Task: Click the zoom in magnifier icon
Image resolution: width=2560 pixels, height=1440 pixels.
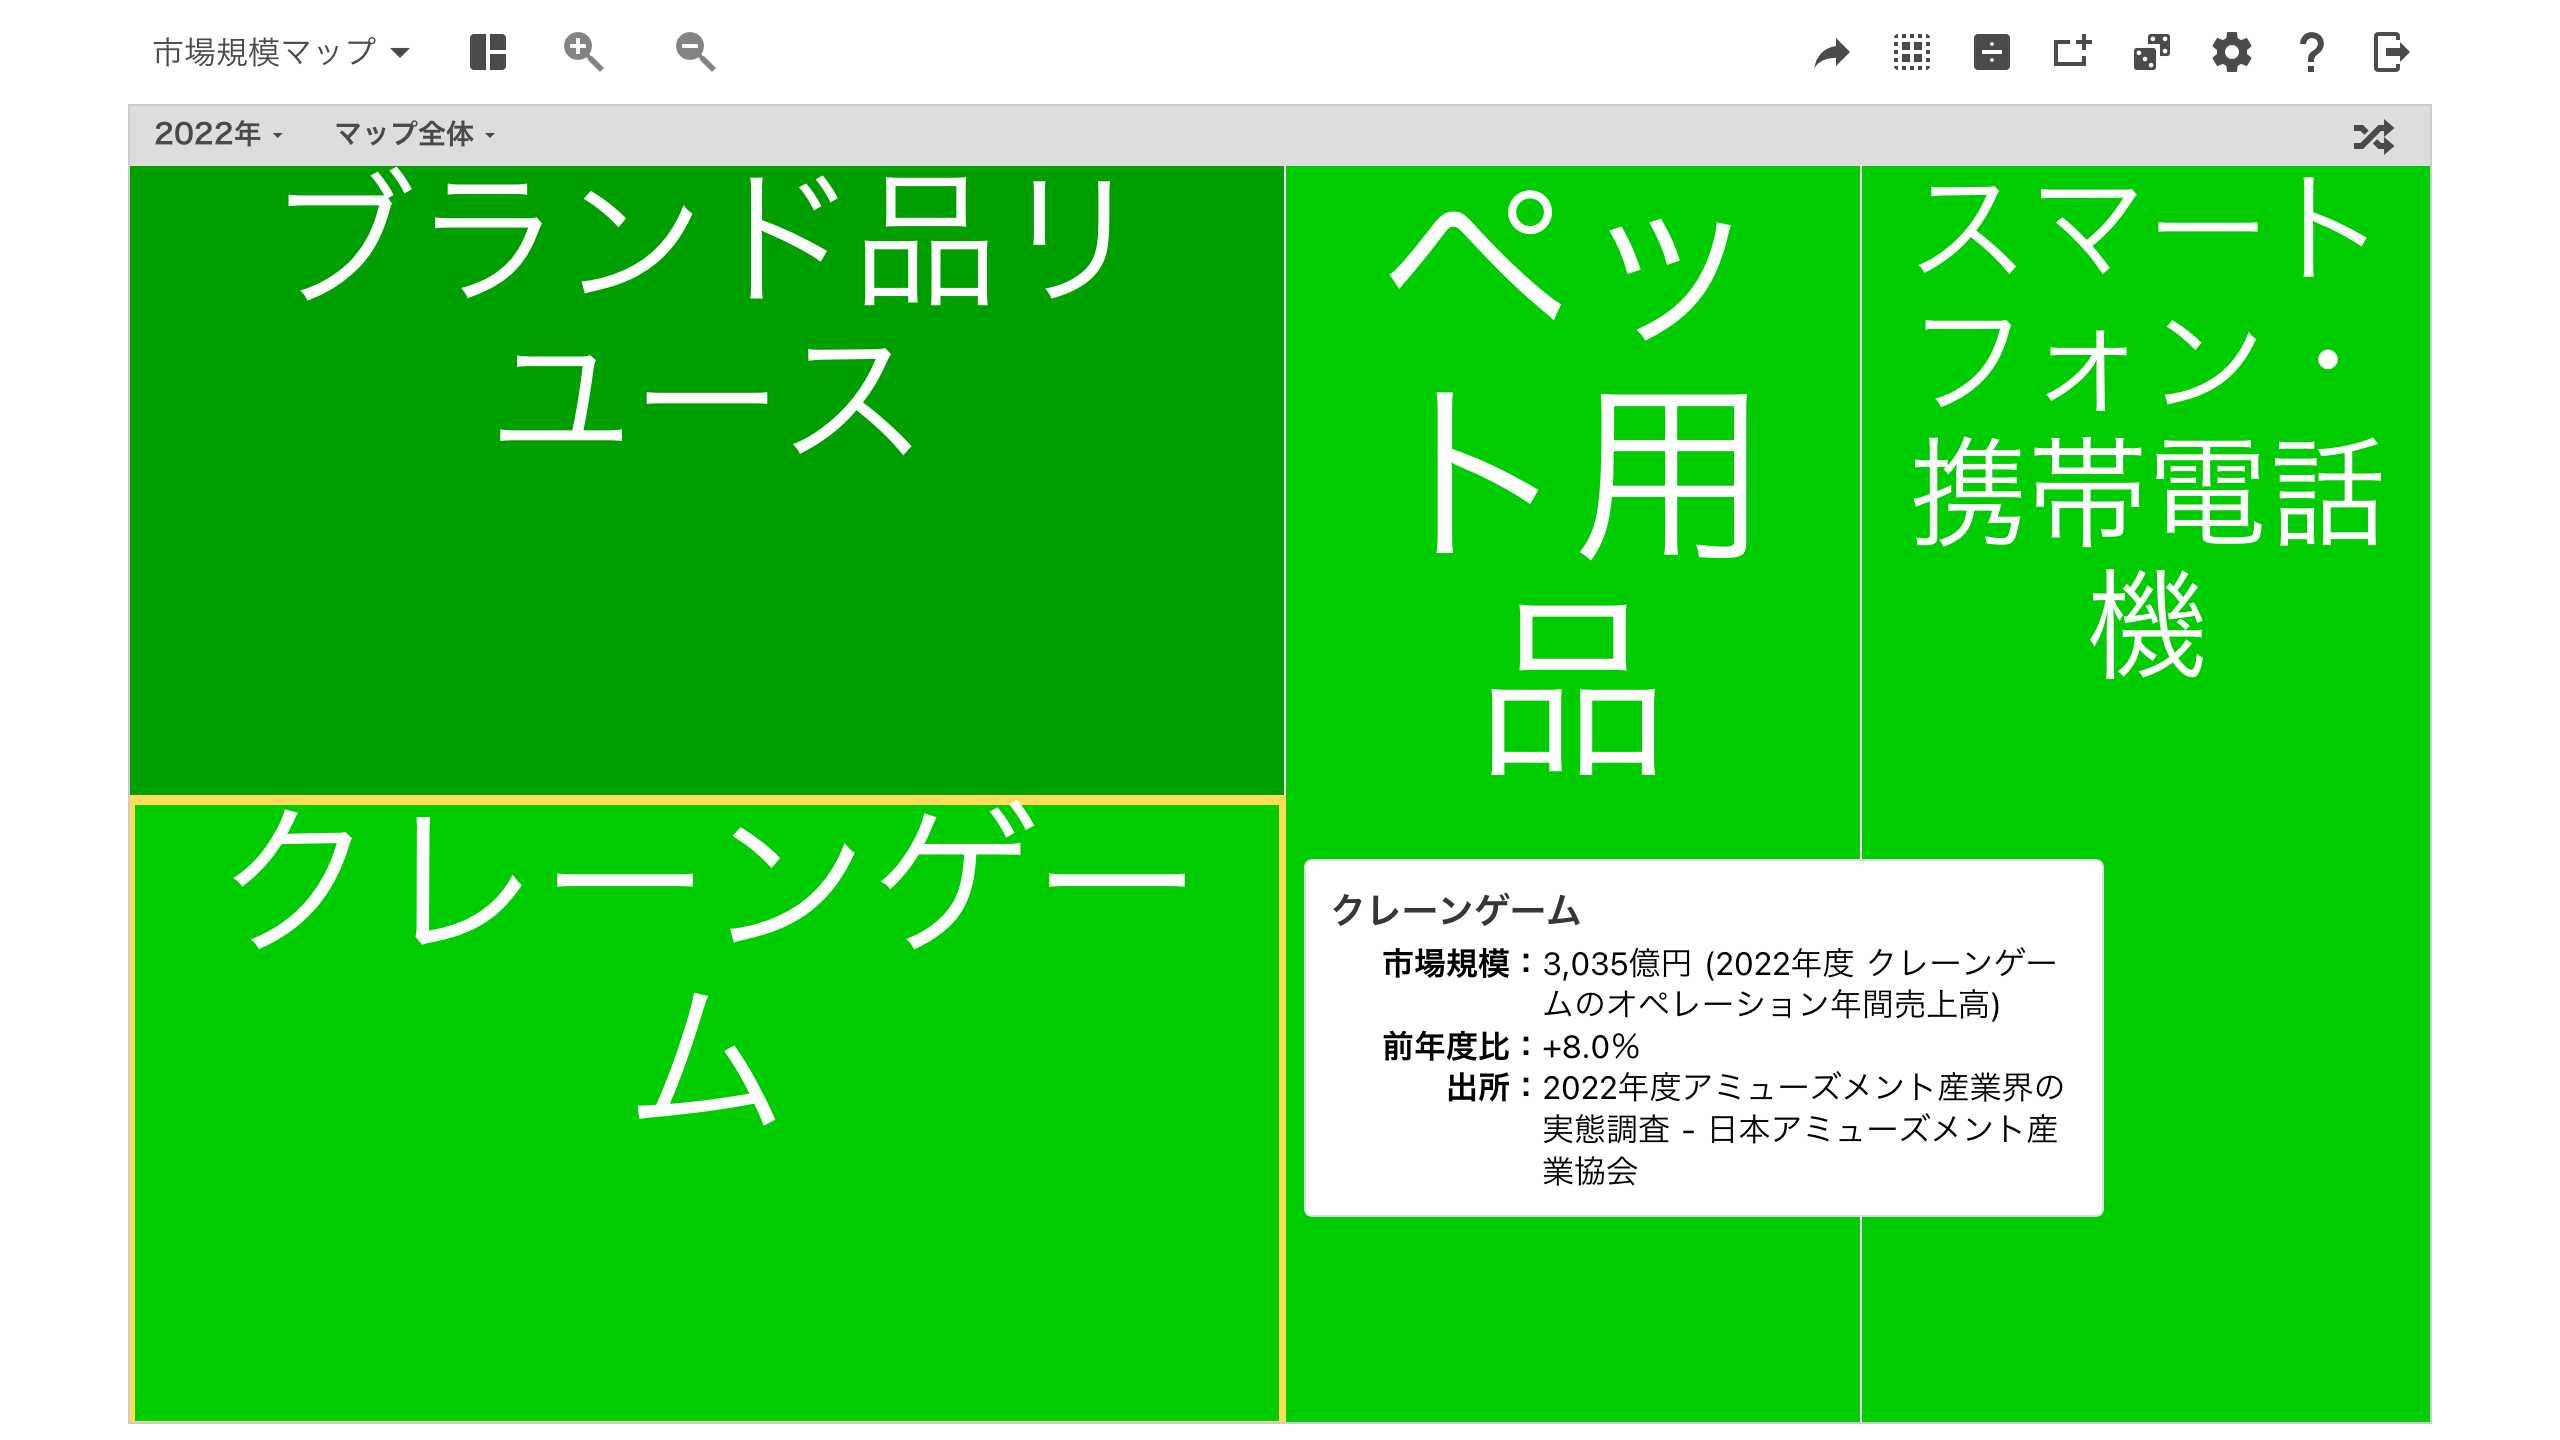Action: click(x=583, y=52)
